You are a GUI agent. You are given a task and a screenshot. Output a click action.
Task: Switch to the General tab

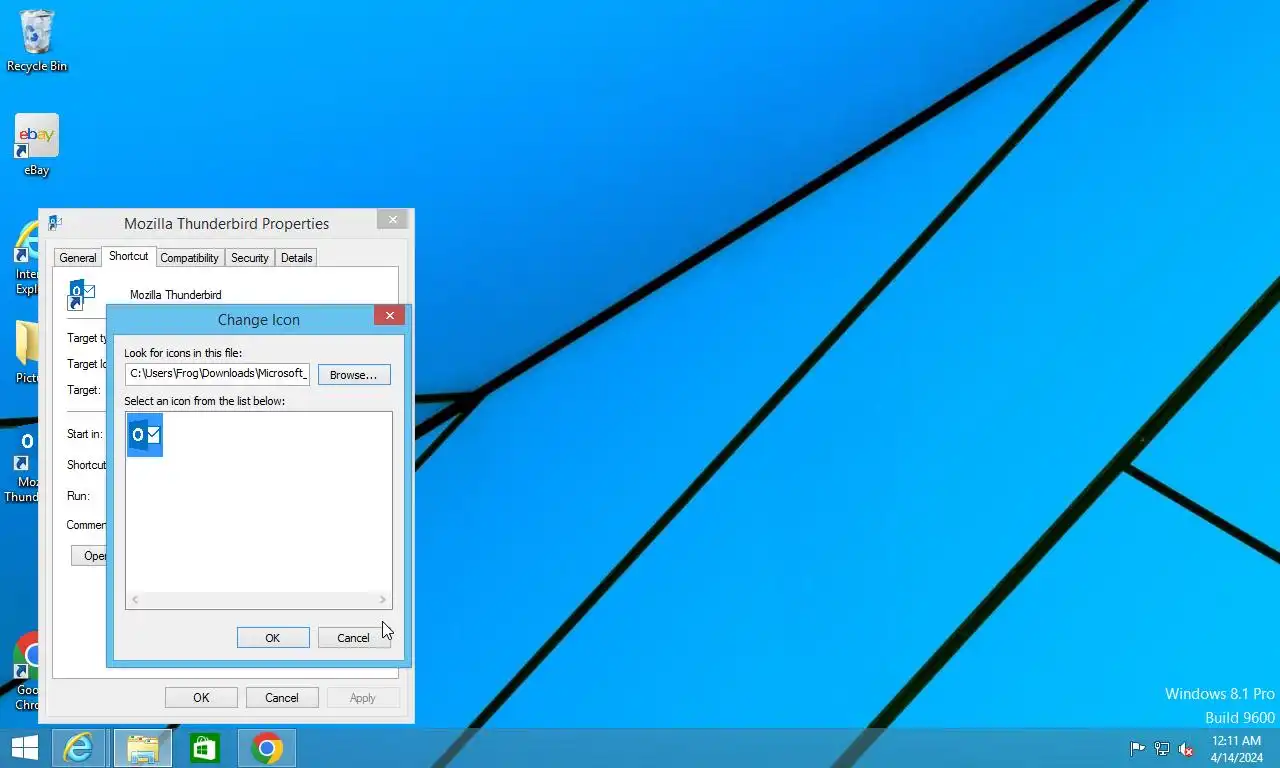tap(78, 258)
